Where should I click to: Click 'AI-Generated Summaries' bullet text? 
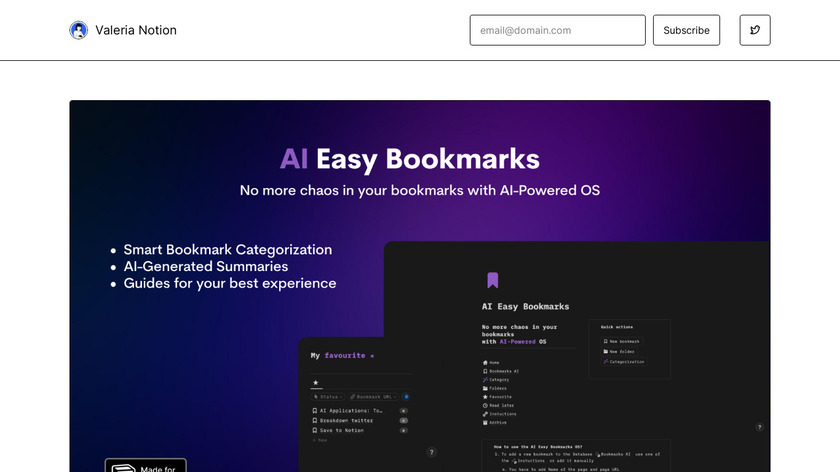[x=206, y=266]
